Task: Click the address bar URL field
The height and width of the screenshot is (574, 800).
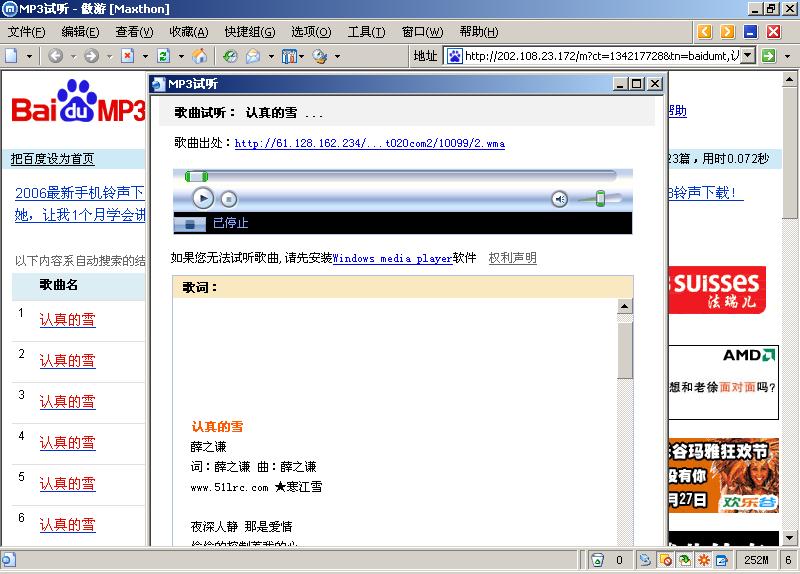Action: click(601, 56)
